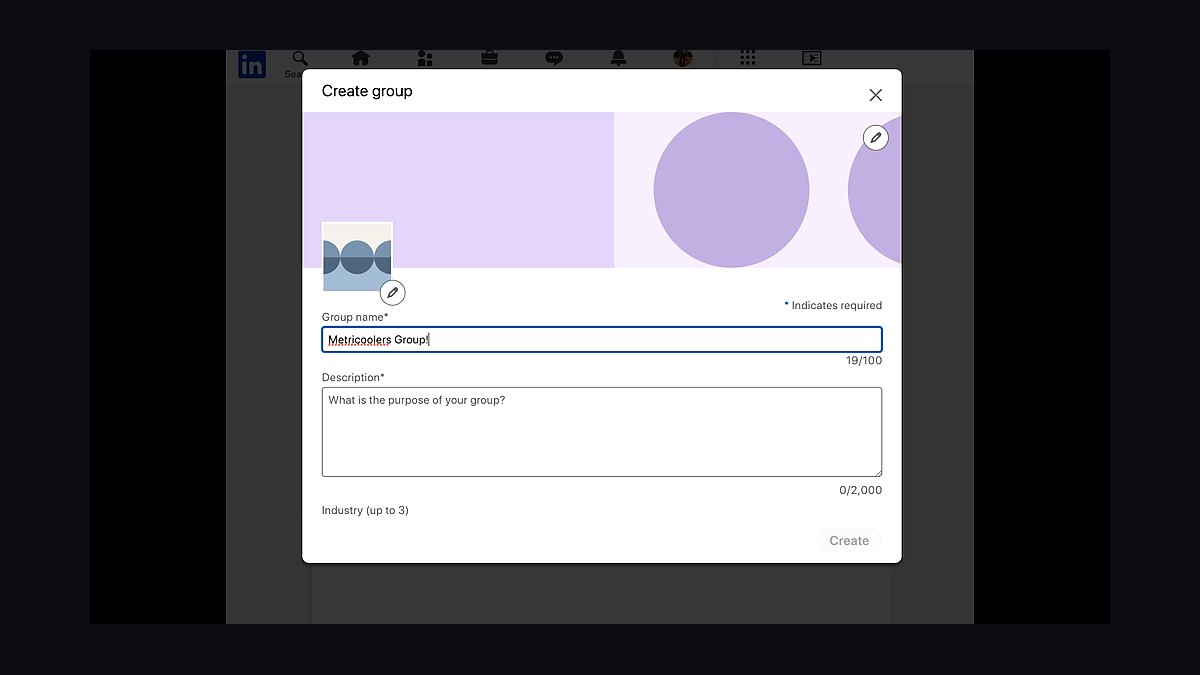The height and width of the screenshot is (675, 1200).
Task: Close the Create group dialog
Action: (876, 95)
